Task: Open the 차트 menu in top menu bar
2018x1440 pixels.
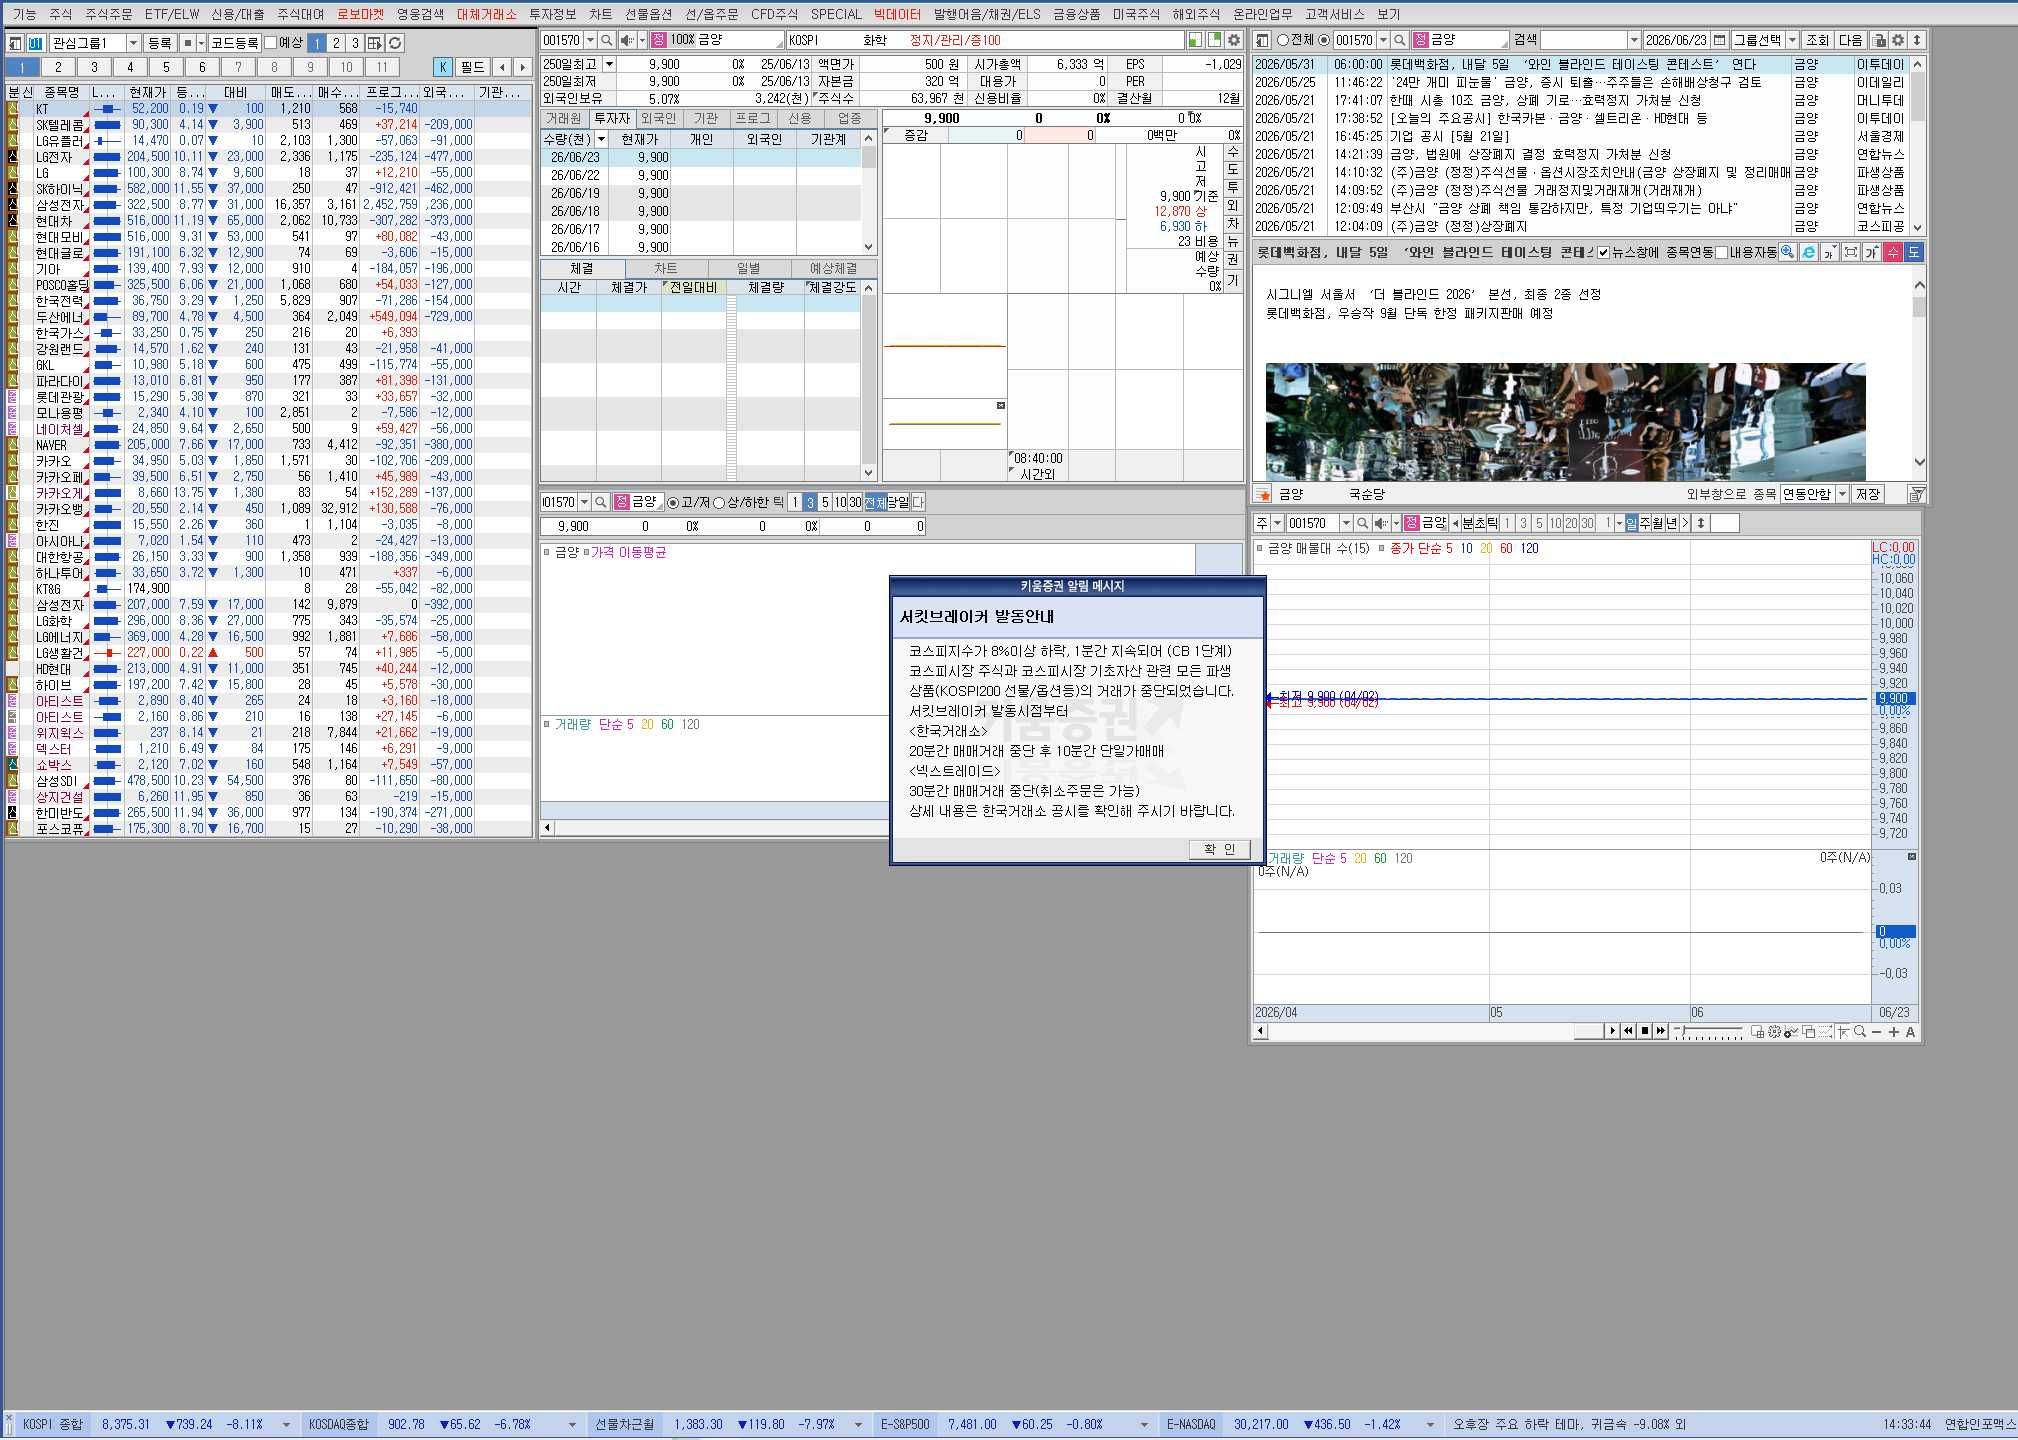Action: tap(601, 14)
